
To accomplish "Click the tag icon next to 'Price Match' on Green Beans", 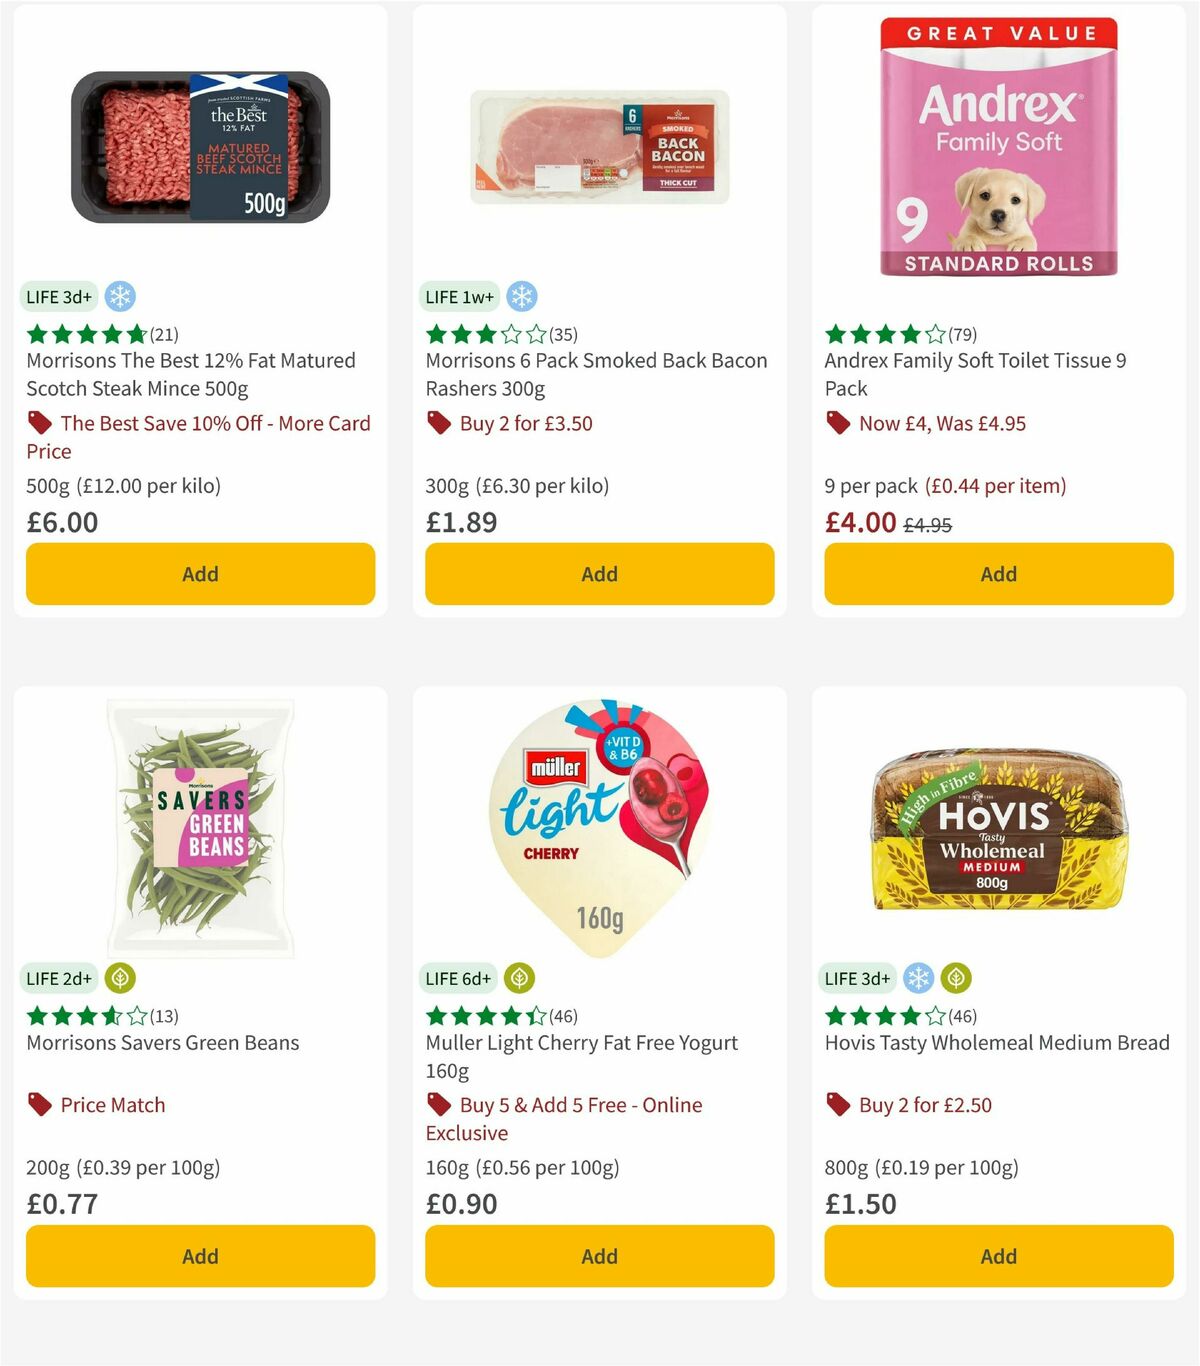I will [40, 1105].
